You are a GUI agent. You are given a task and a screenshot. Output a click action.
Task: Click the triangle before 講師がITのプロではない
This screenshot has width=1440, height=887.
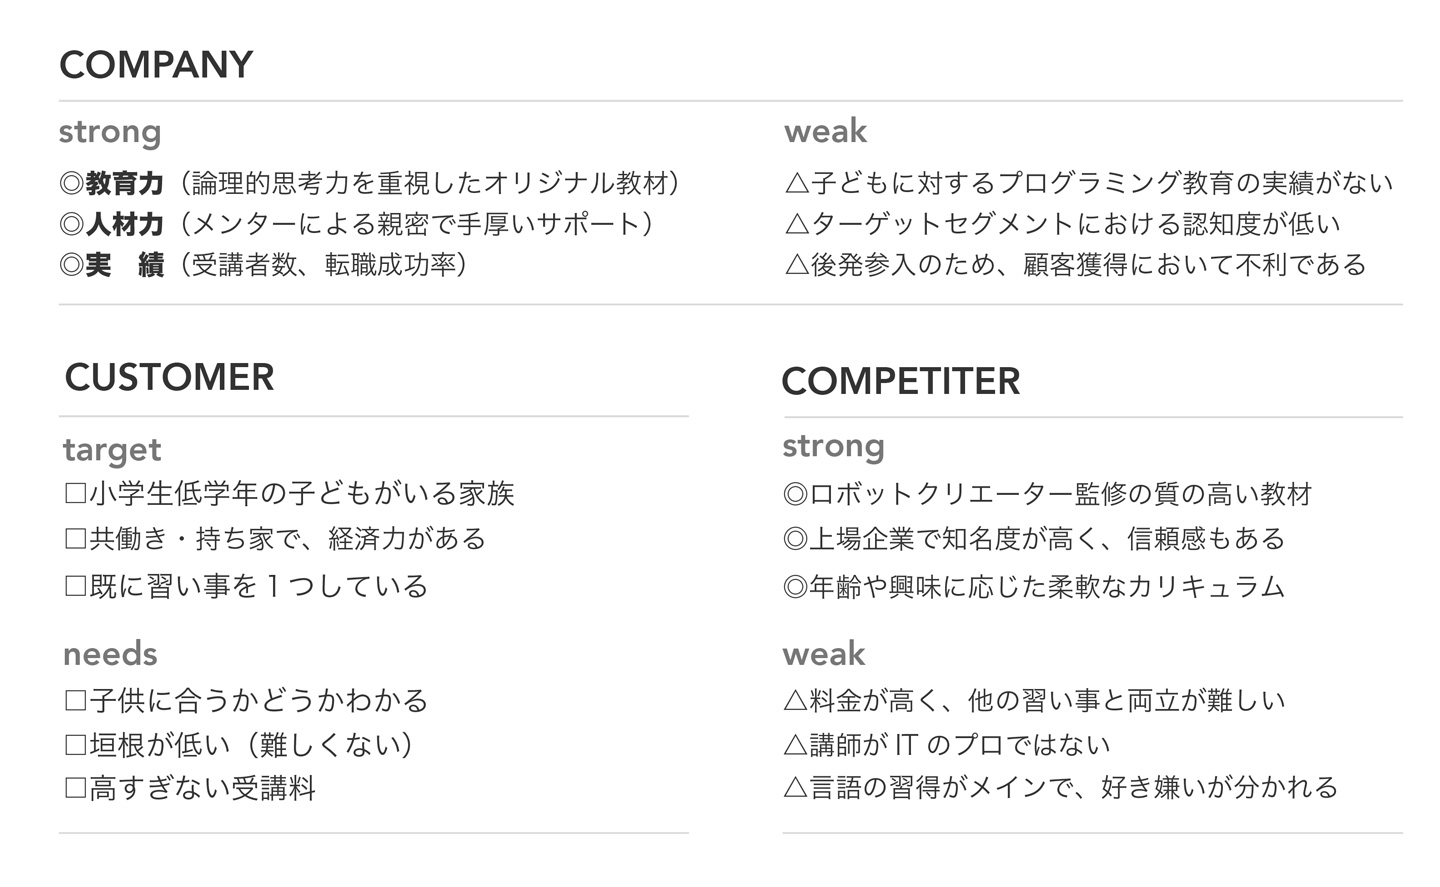[x=795, y=745]
